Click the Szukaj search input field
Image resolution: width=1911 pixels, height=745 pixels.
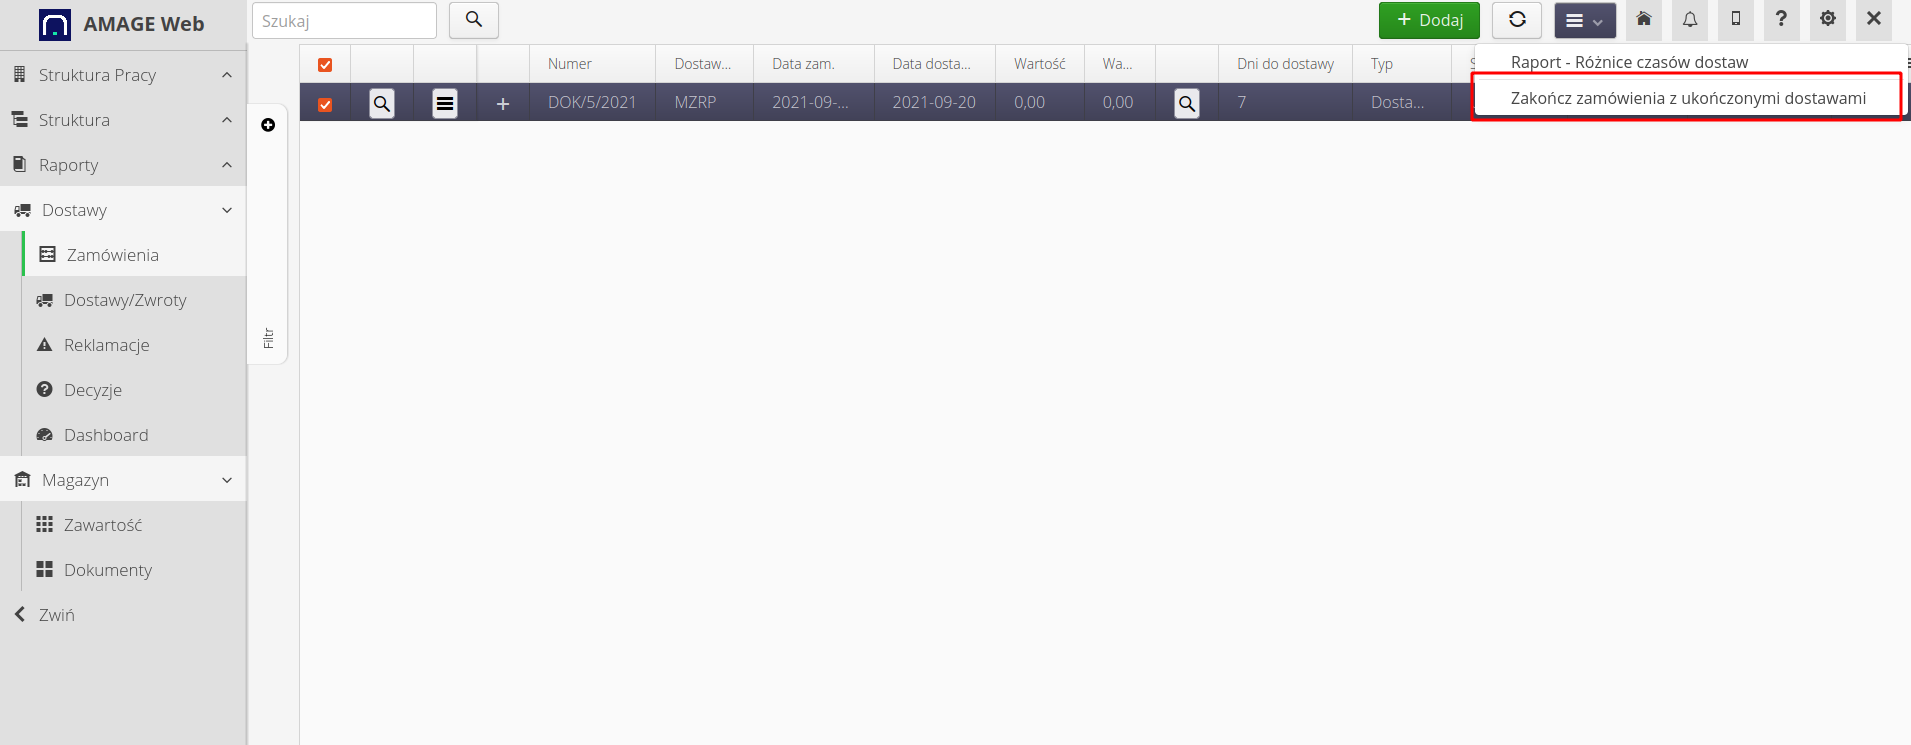pos(344,21)
